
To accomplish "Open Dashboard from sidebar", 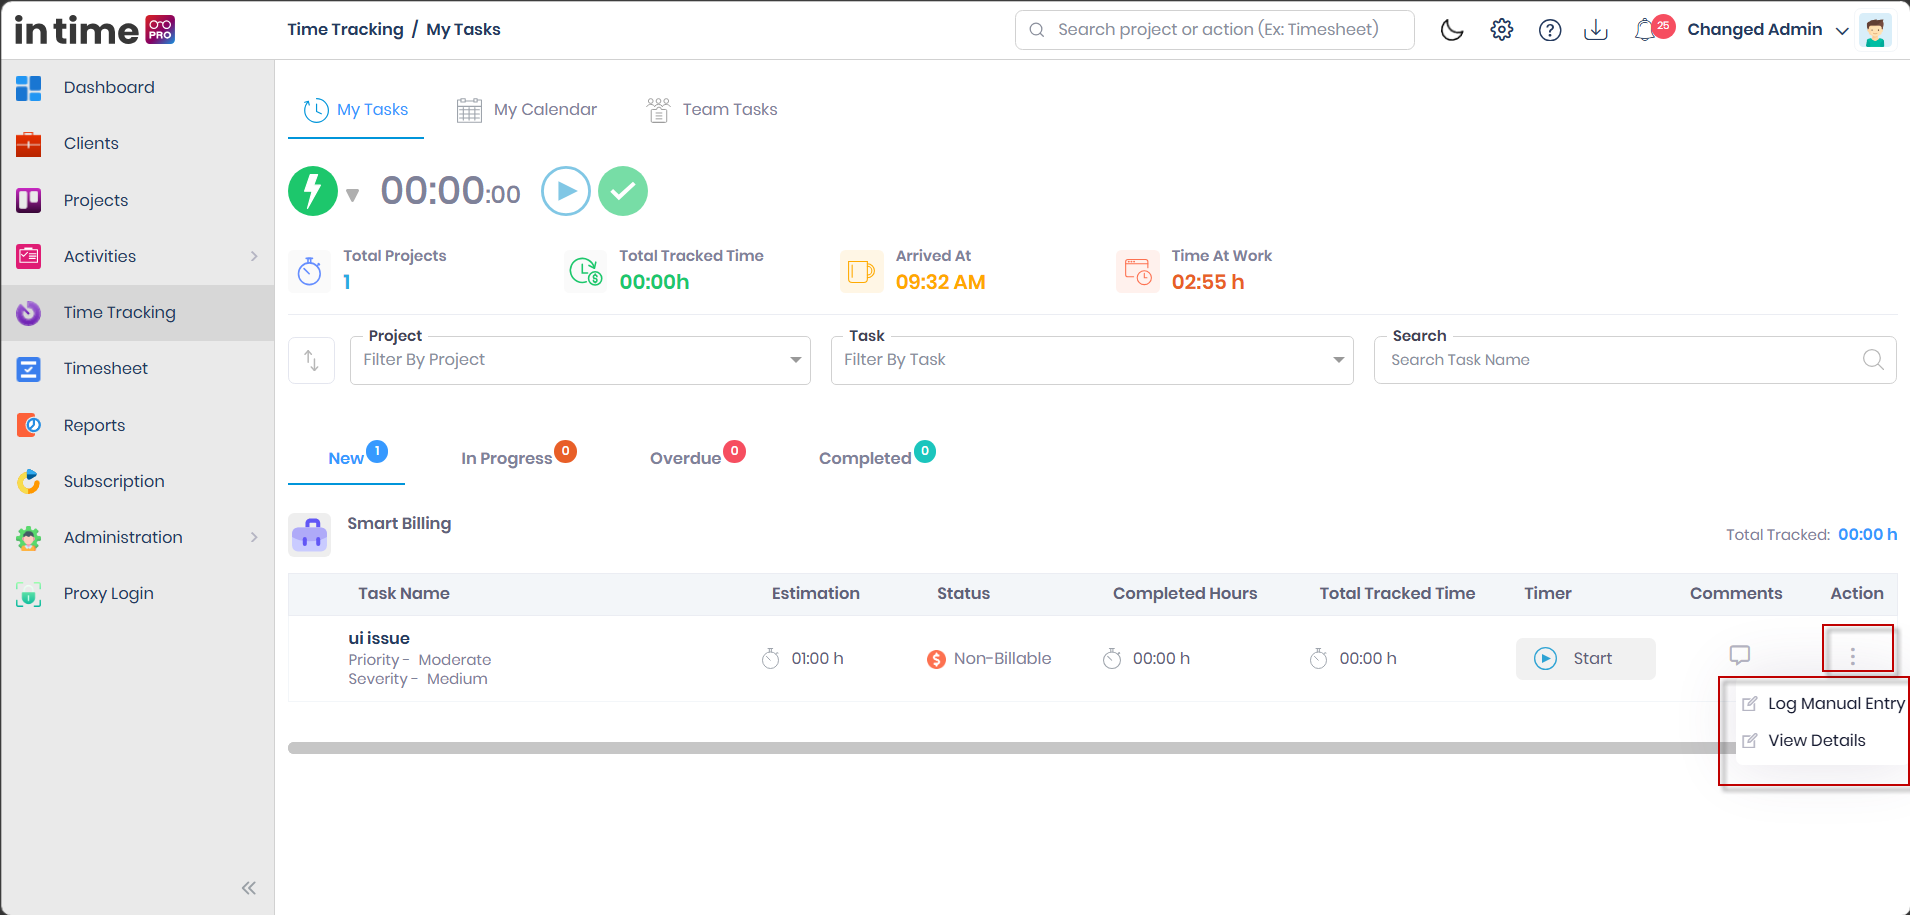I will tap(109, 87).
